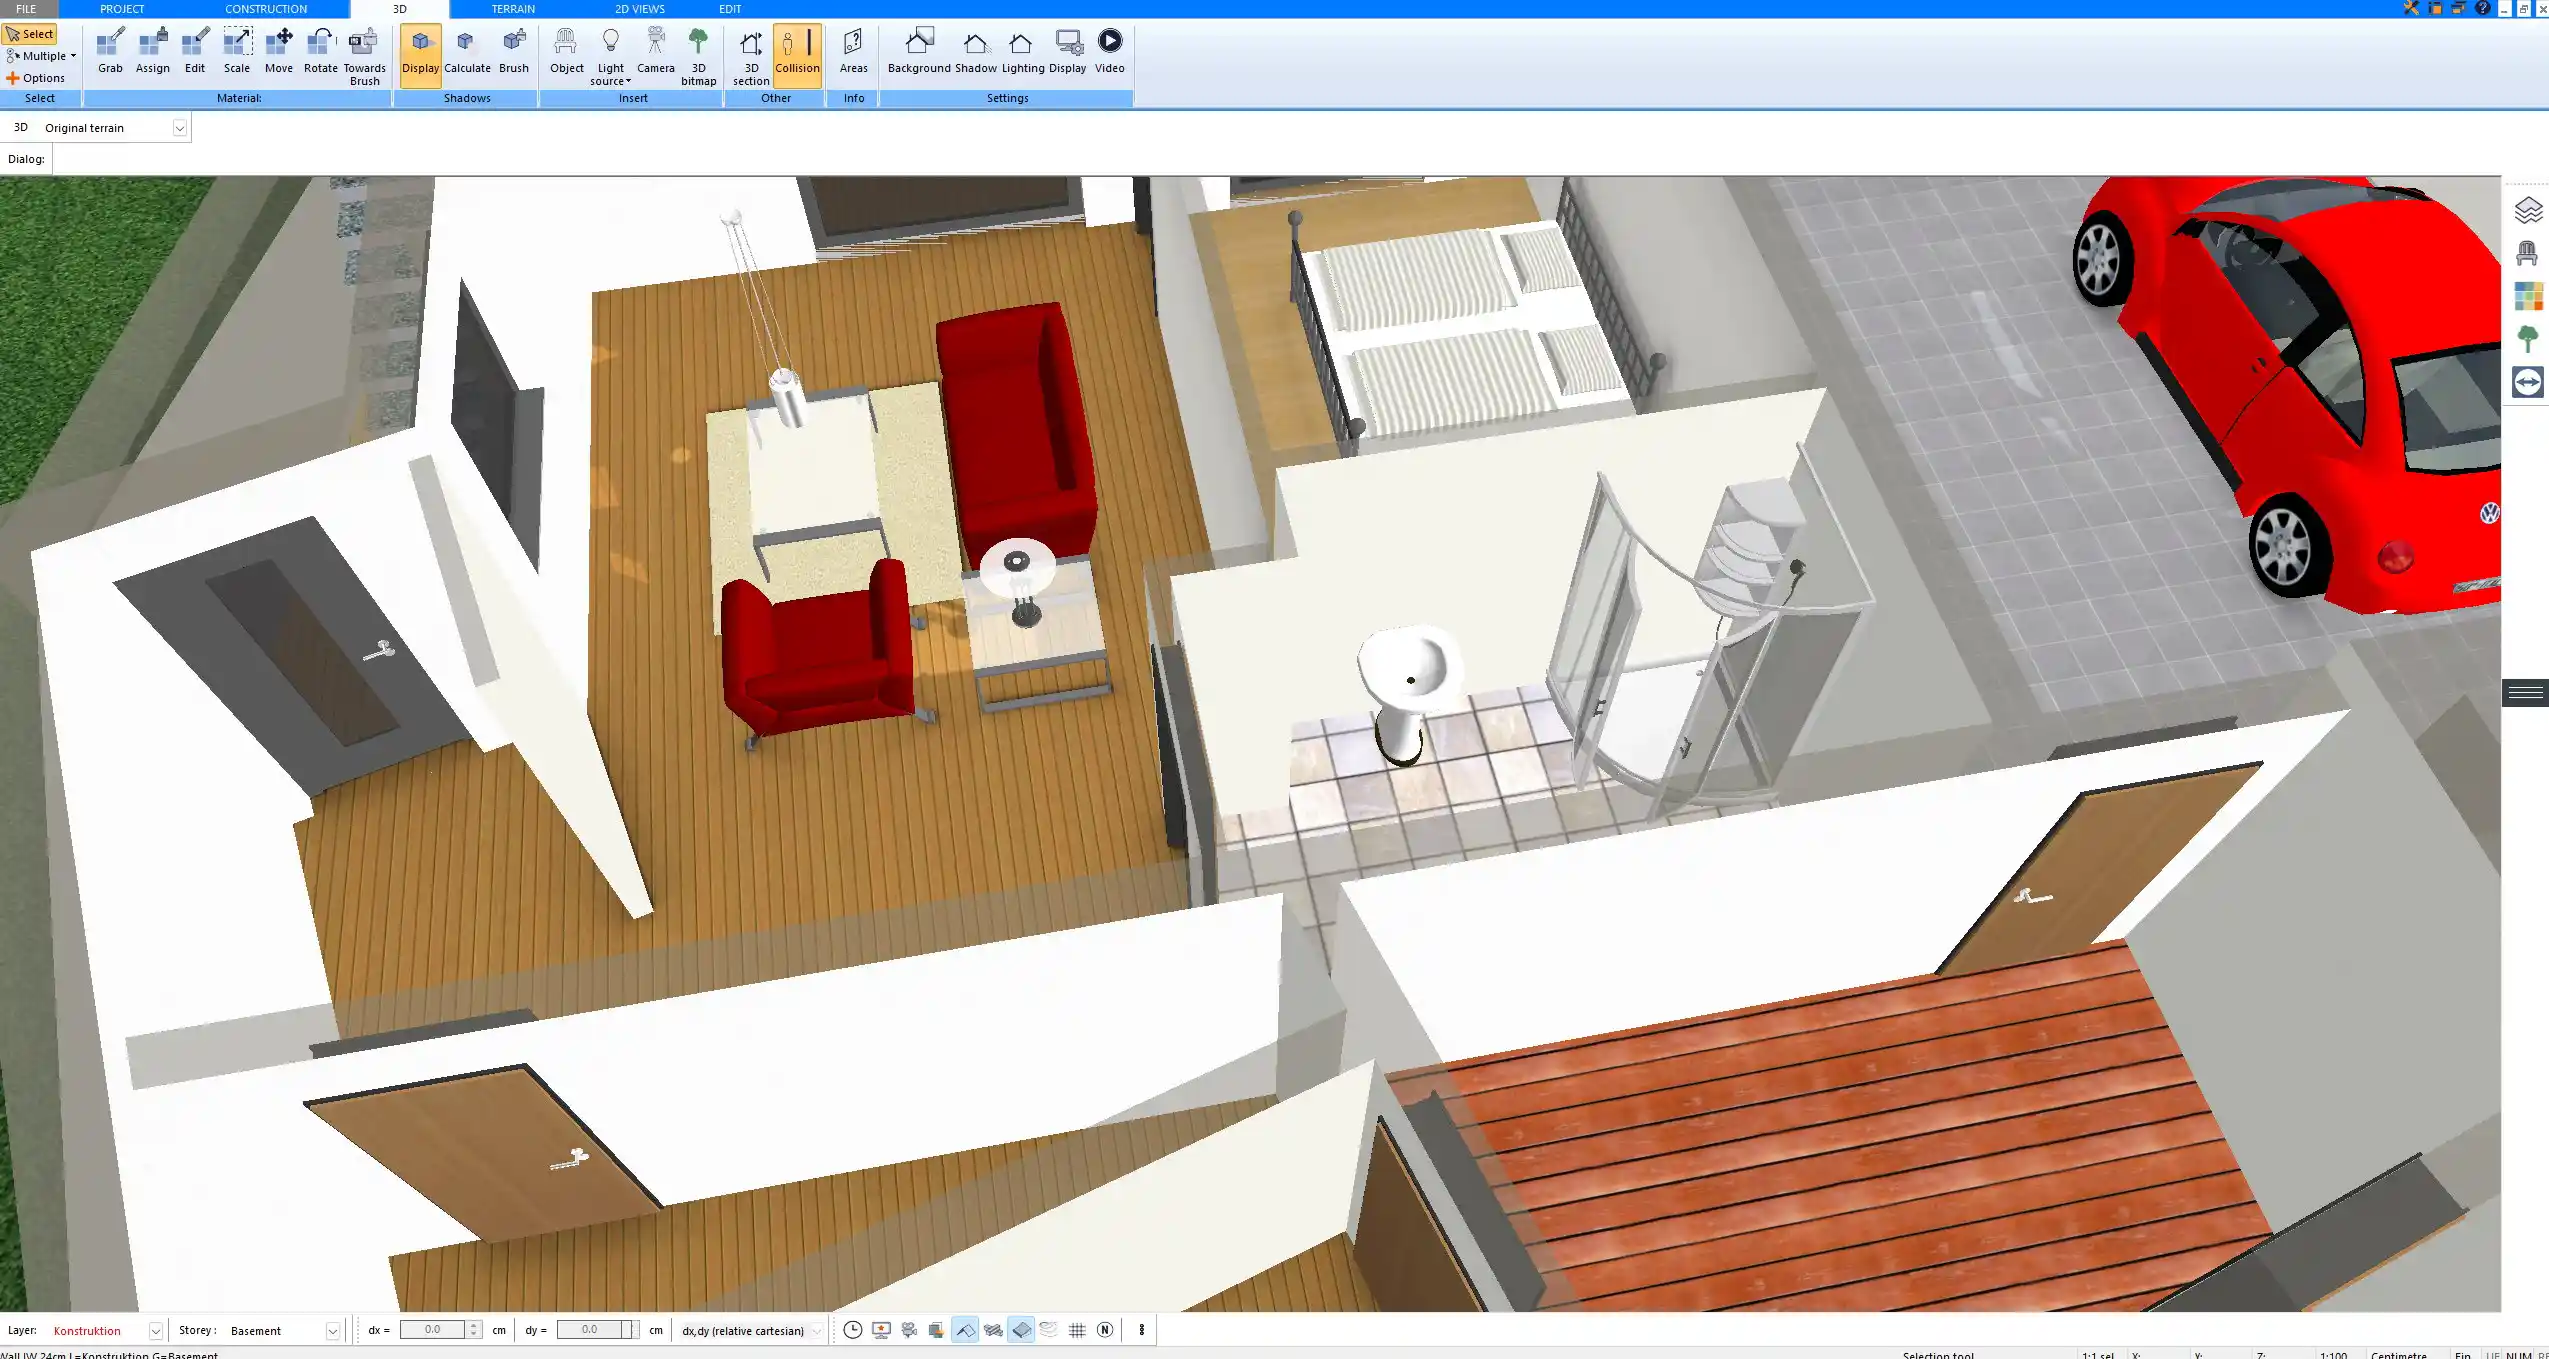This screenshot has width=2549, height=1359.
Task: Choose the Scale material tool
Action: [x=237, y=51]
